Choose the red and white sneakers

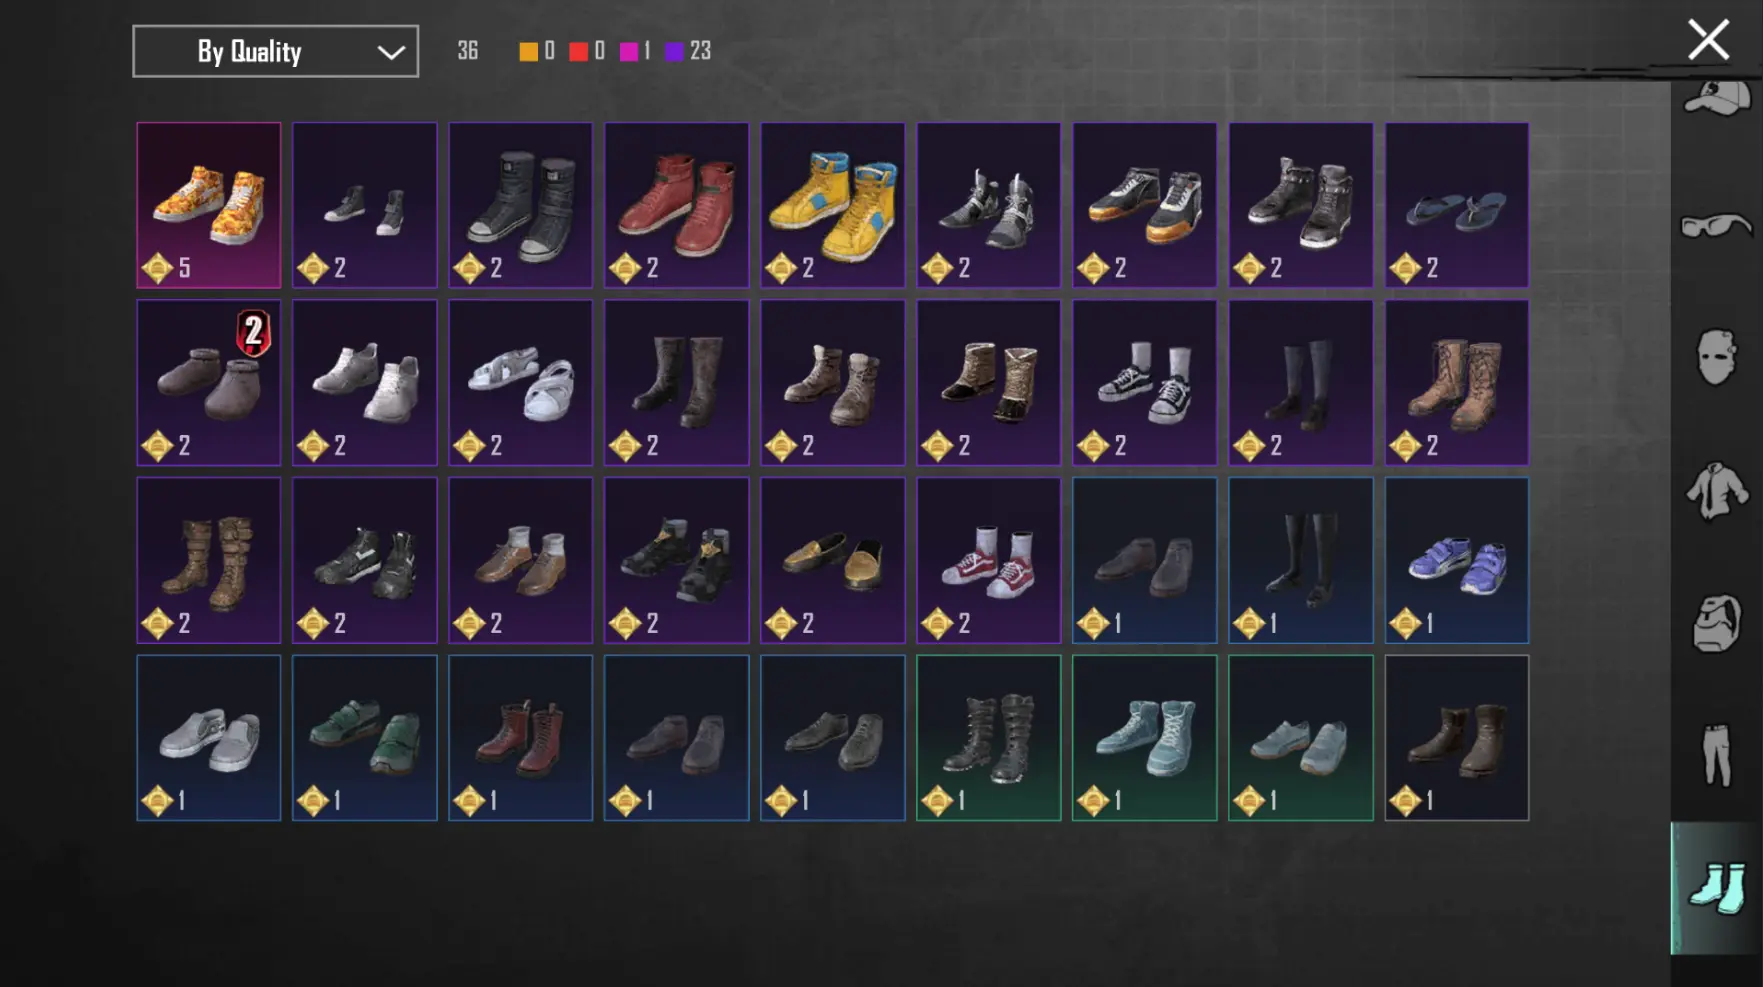988,560
